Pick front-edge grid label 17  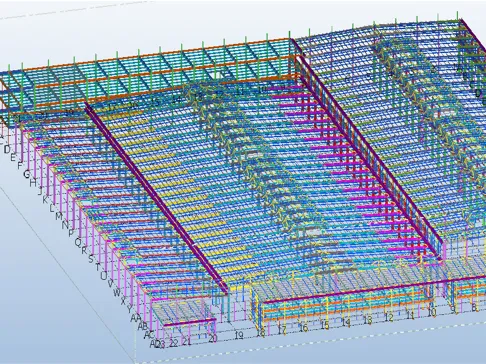(282, 330)
